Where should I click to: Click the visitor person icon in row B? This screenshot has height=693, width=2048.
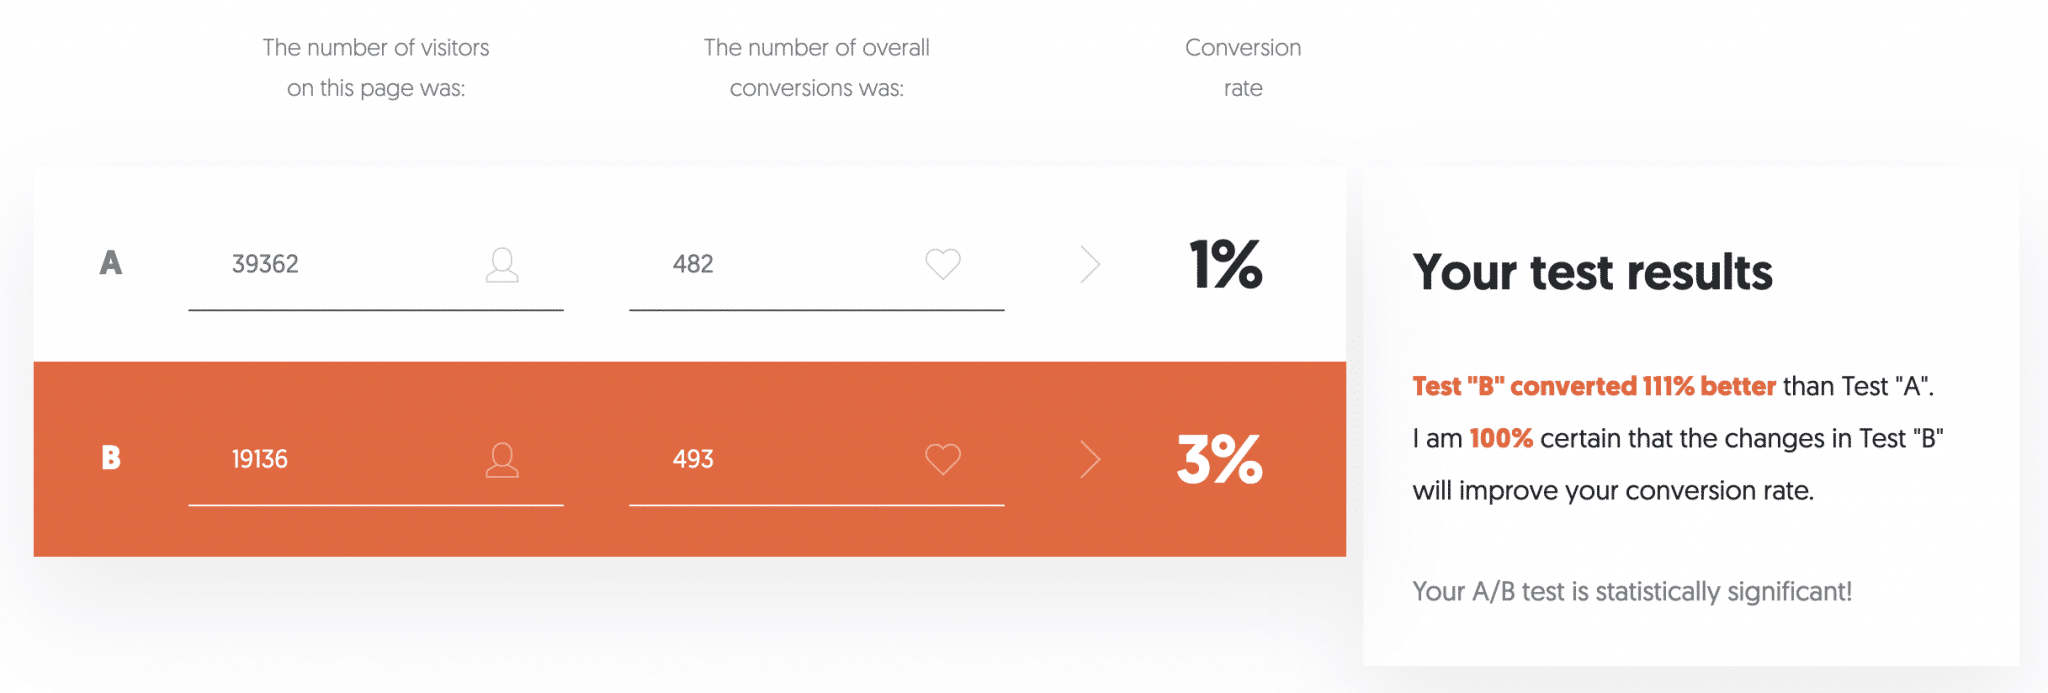click(x=502, y=460)
